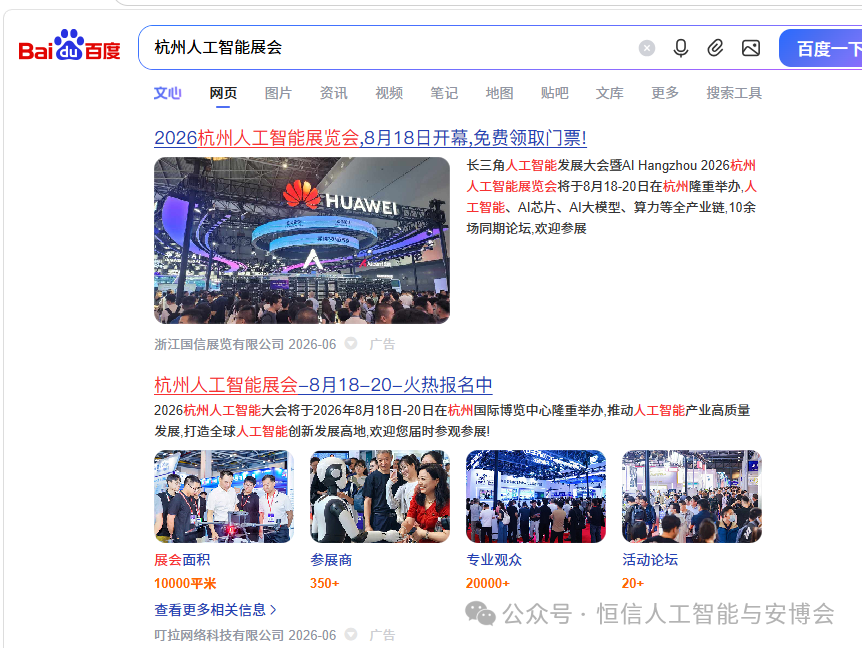Click the 参展商 link

coord(331,560)
